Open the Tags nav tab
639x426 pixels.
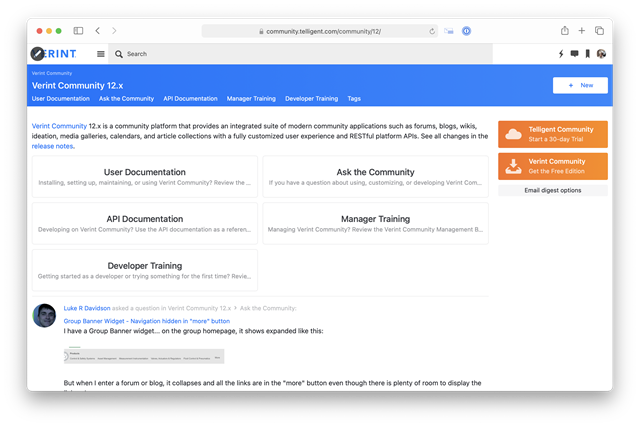(x=354, y=99)
